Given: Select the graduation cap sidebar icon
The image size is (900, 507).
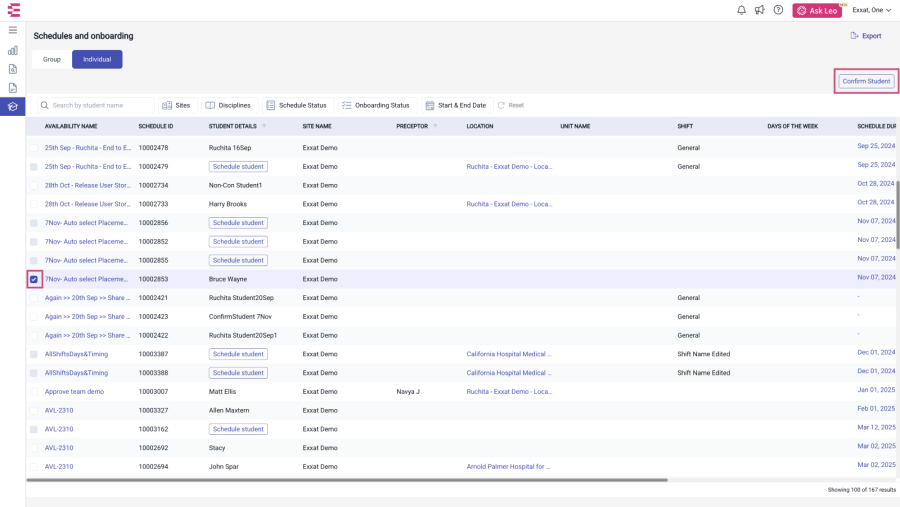Looking at the screenshot, I should pyautogui.click(x=13, y=106).
